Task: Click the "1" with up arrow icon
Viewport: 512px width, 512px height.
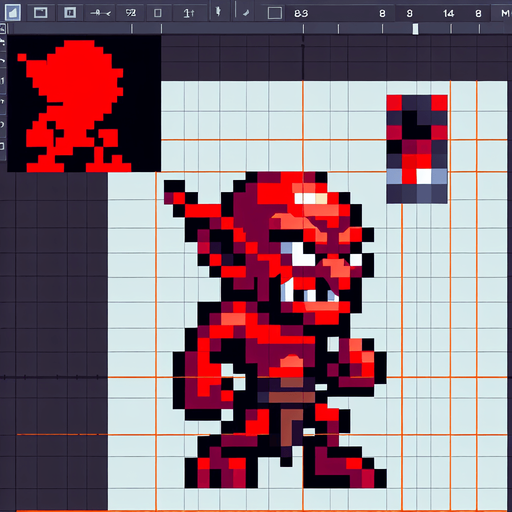Action: point(189,13)
